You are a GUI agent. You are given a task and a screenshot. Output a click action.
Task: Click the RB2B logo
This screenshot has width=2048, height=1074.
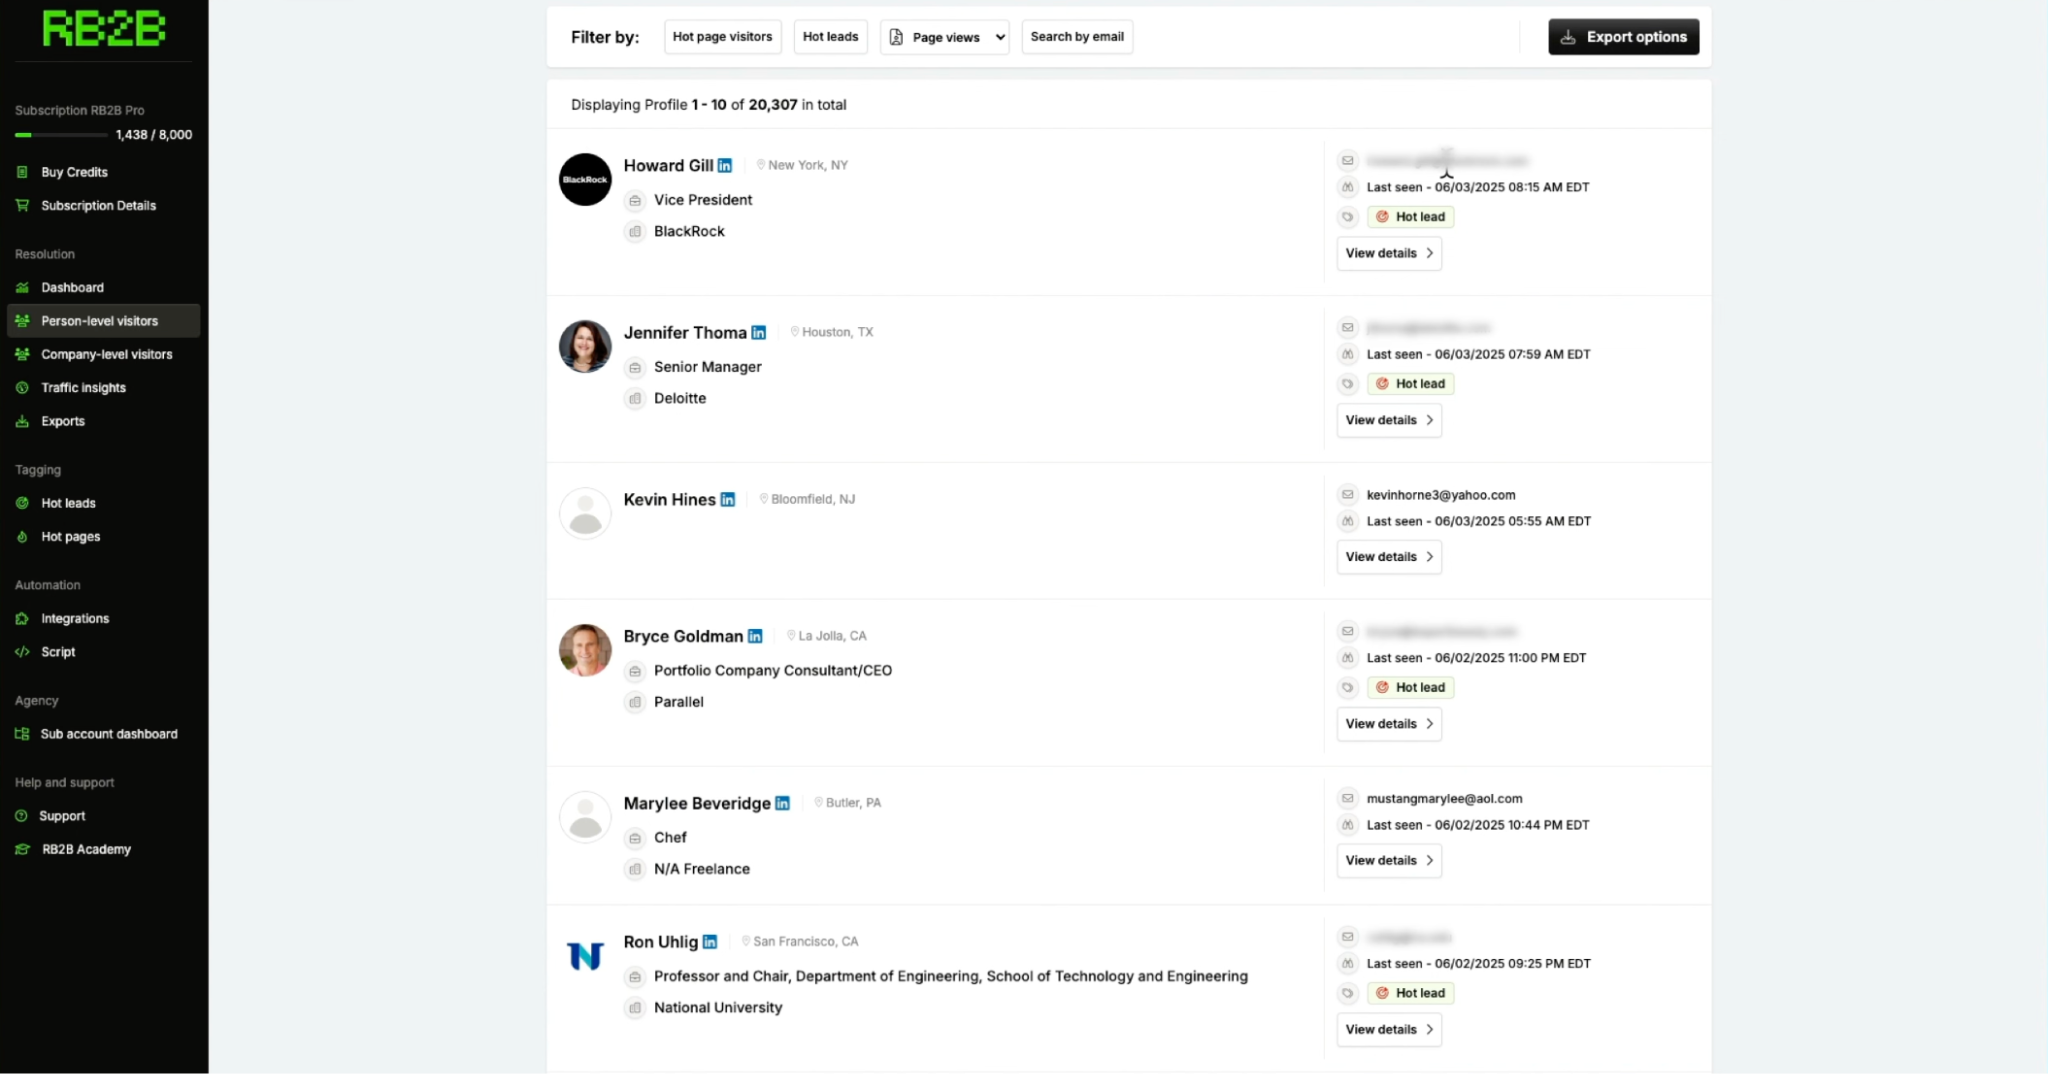point(104,29)
